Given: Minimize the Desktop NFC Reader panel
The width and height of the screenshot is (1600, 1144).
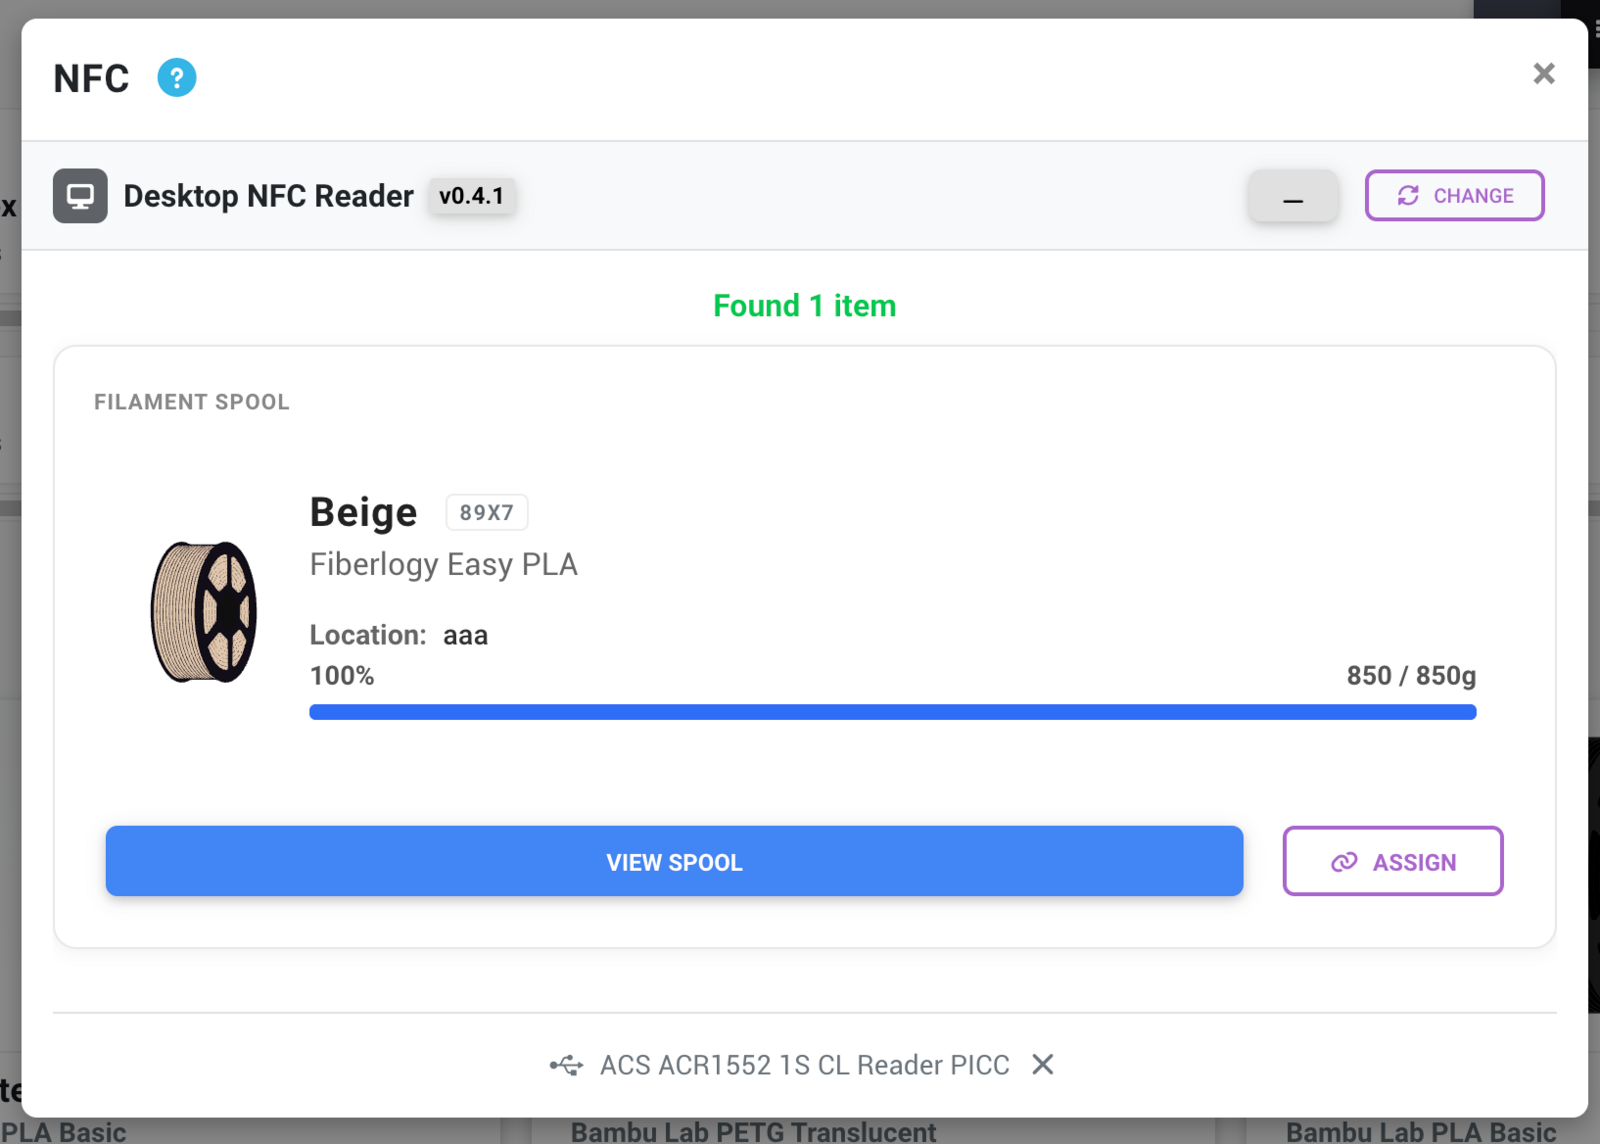Looking at the screenshot, I should [x=1293, y=196].
